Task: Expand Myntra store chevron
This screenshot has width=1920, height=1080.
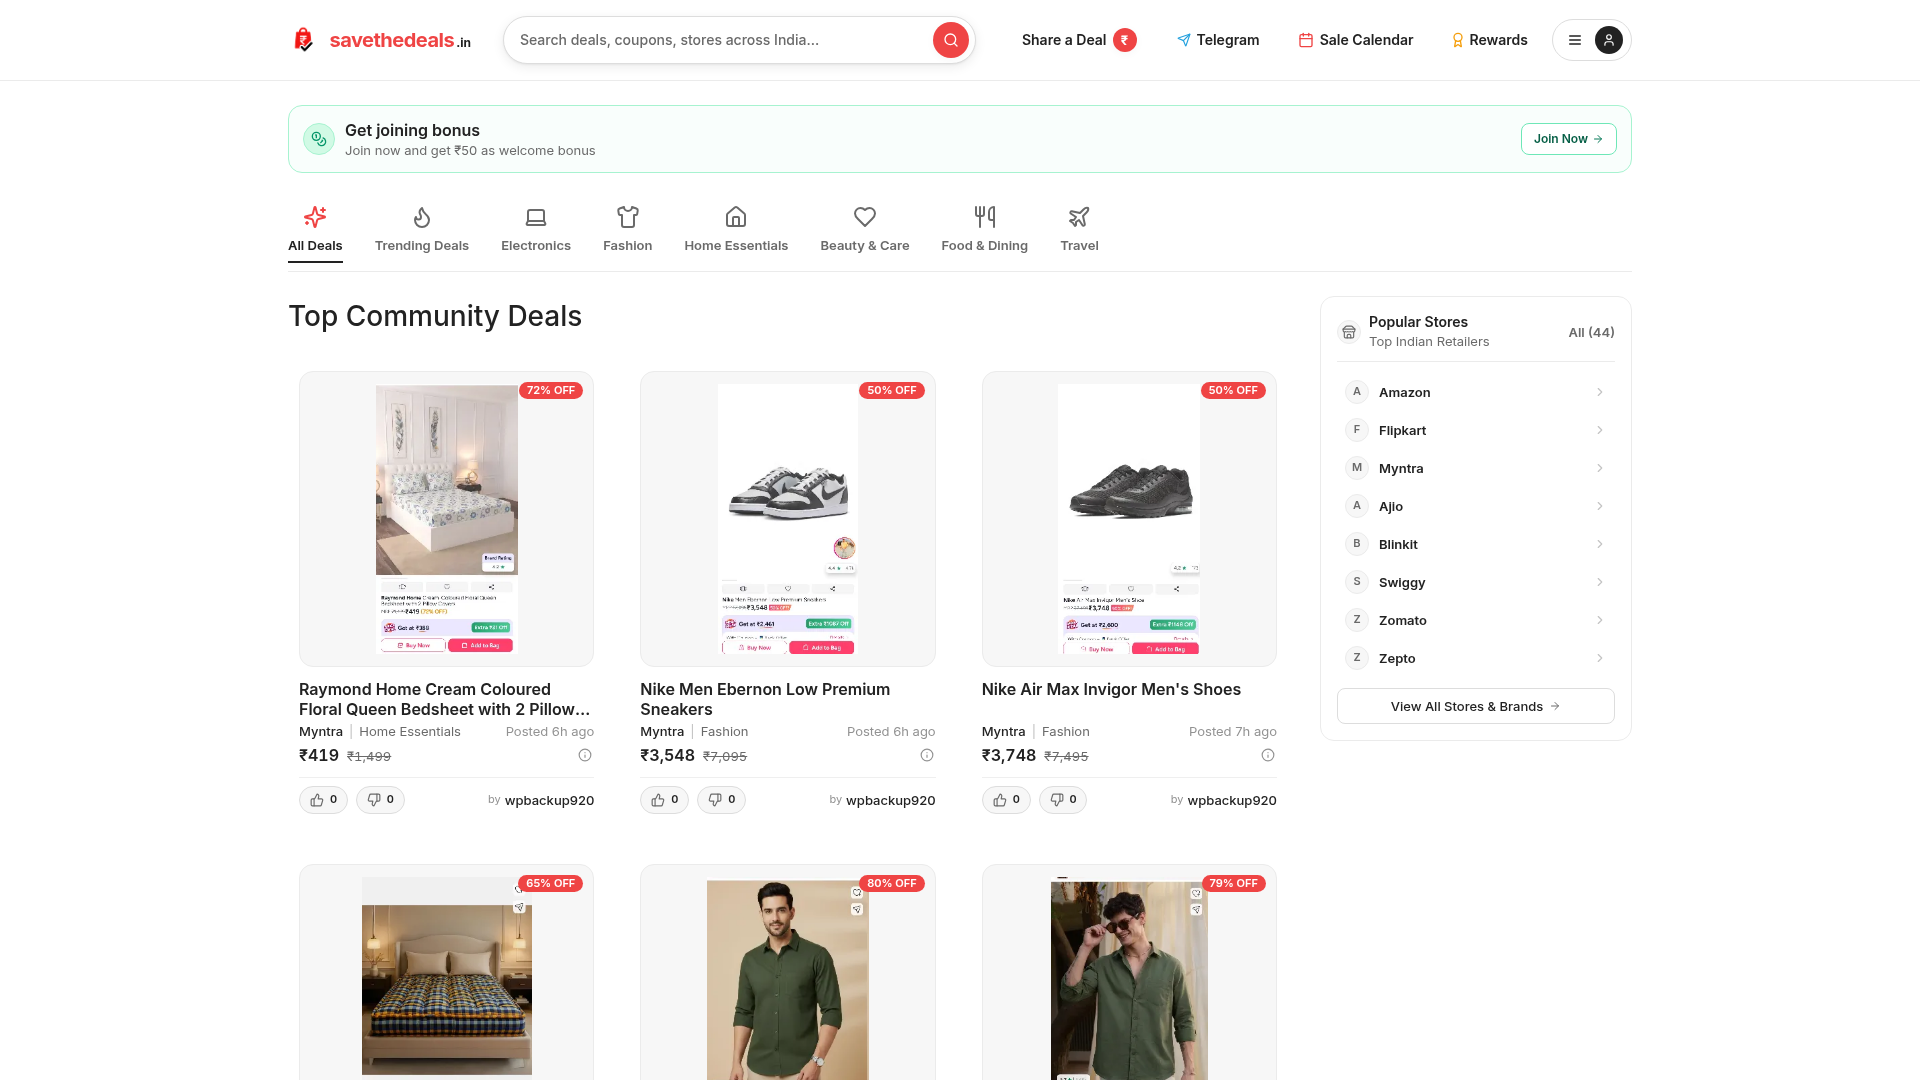Action: [x=1600, y=468]
